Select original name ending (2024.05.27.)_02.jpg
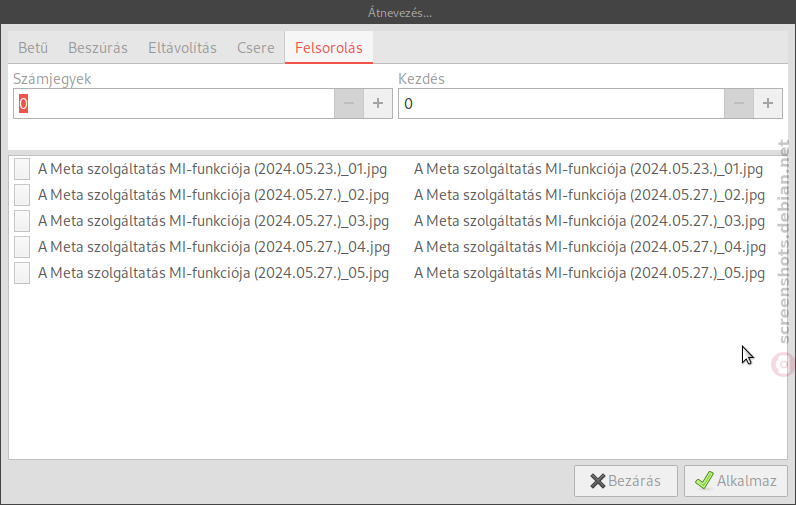Image resolution: width=796 pixels, height=505 pixels. (213, 195)
